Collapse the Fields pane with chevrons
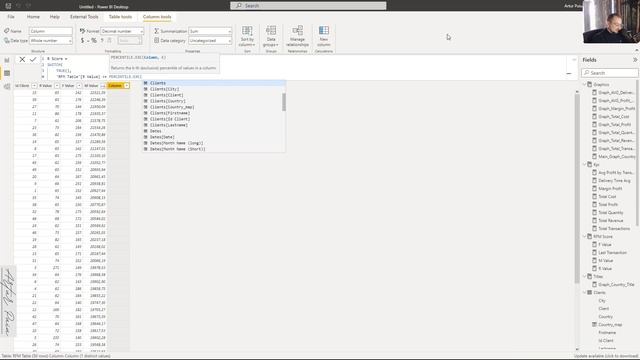640x360 pixels. click(635, 60)
